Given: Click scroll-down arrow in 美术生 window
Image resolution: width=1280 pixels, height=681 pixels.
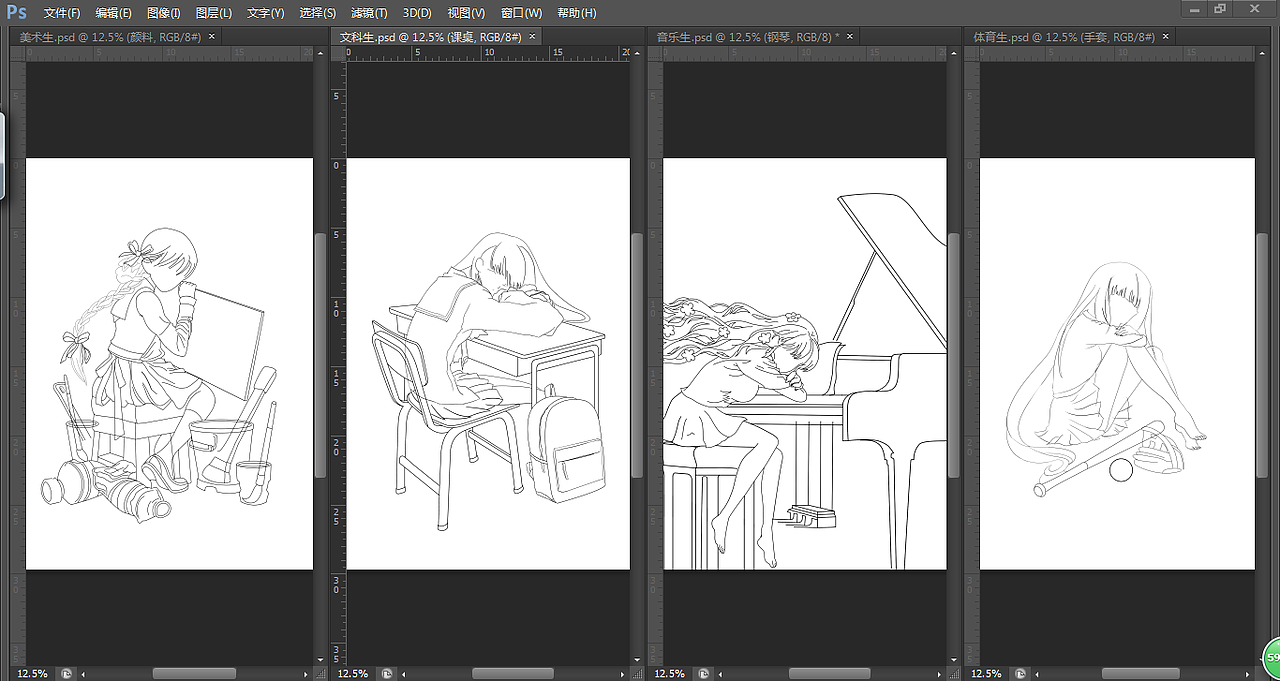Looking at the screenshot, I should (320, 660).
